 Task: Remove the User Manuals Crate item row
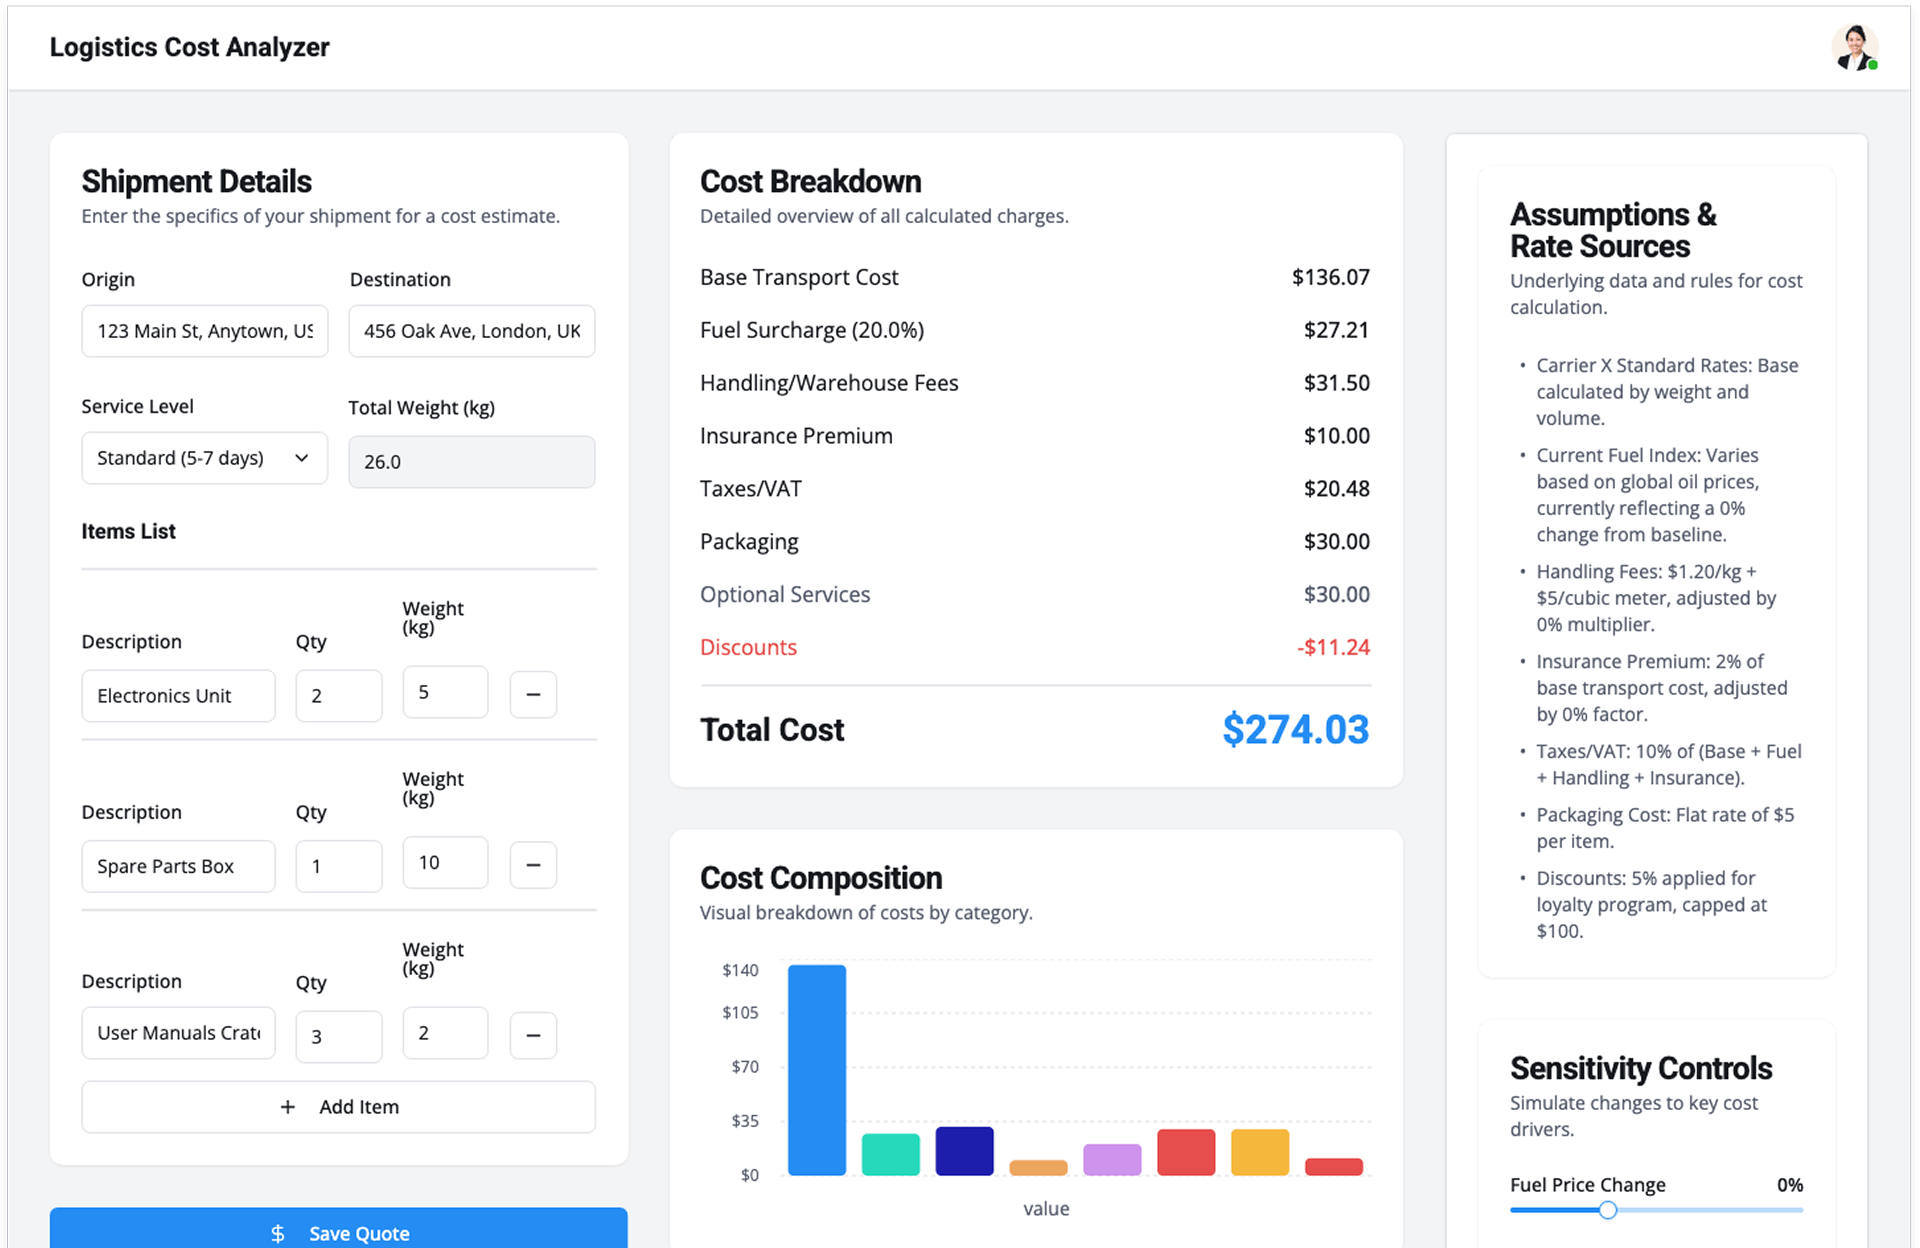click(533, 1035)
